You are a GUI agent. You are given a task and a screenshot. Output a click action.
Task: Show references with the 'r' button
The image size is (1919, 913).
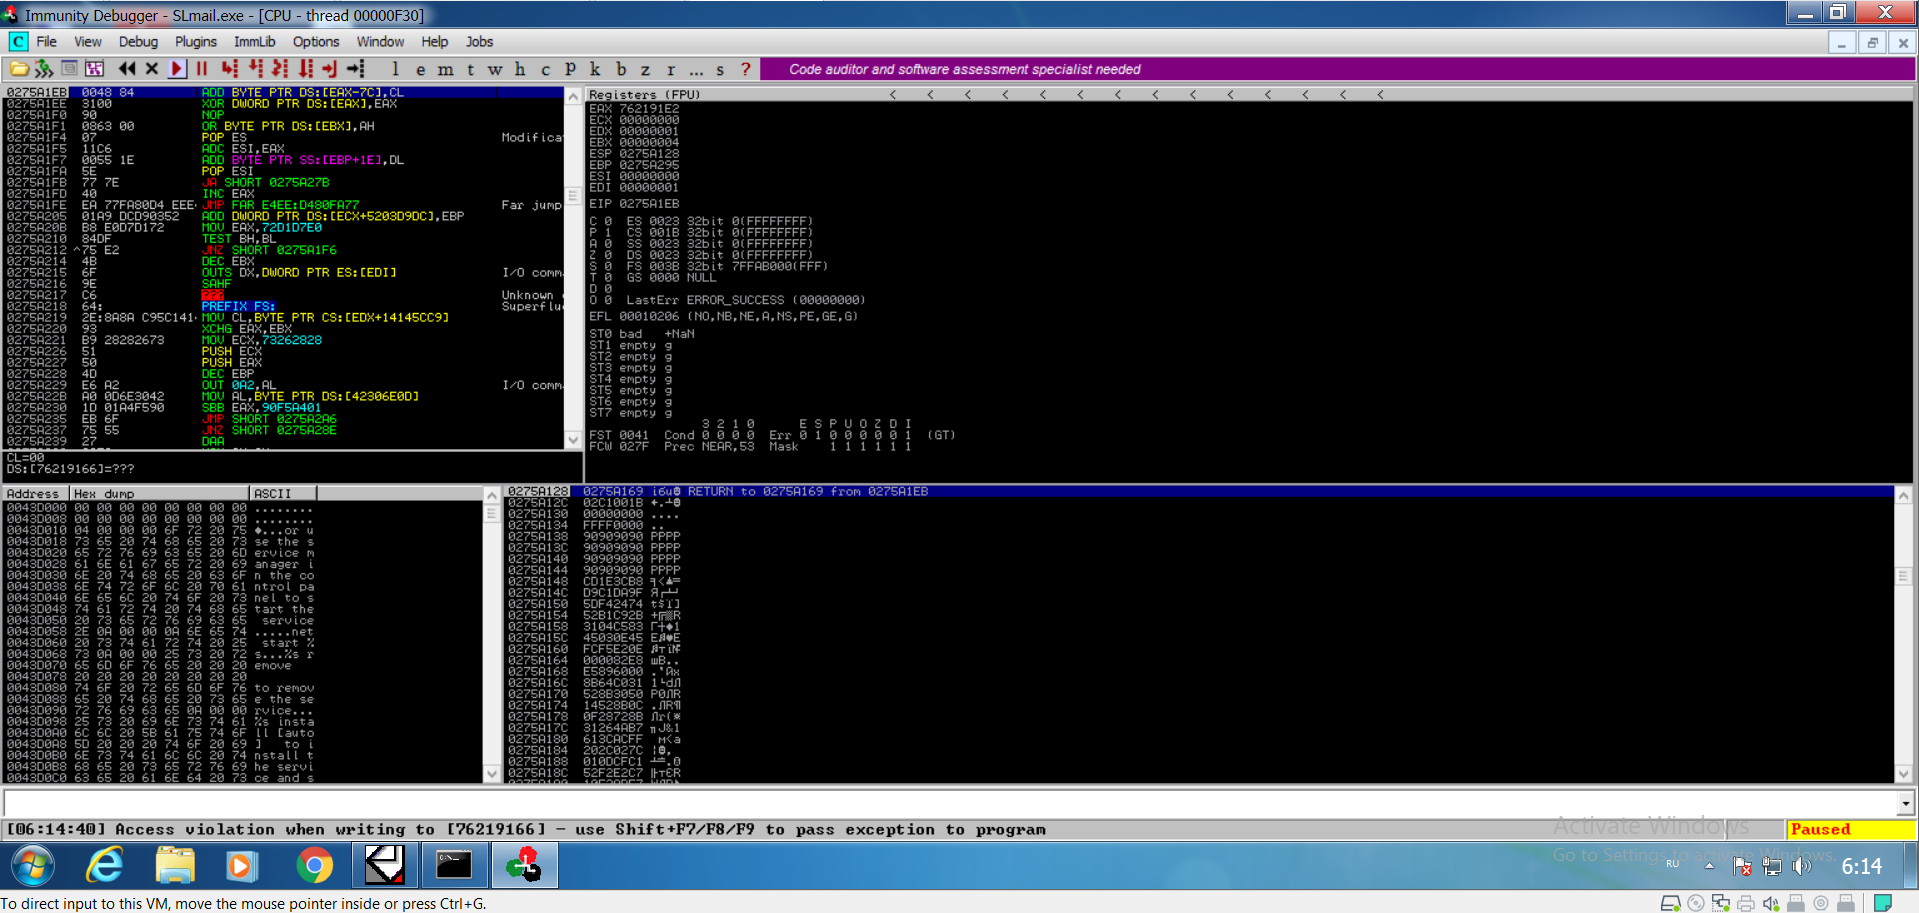coord(671,69)
